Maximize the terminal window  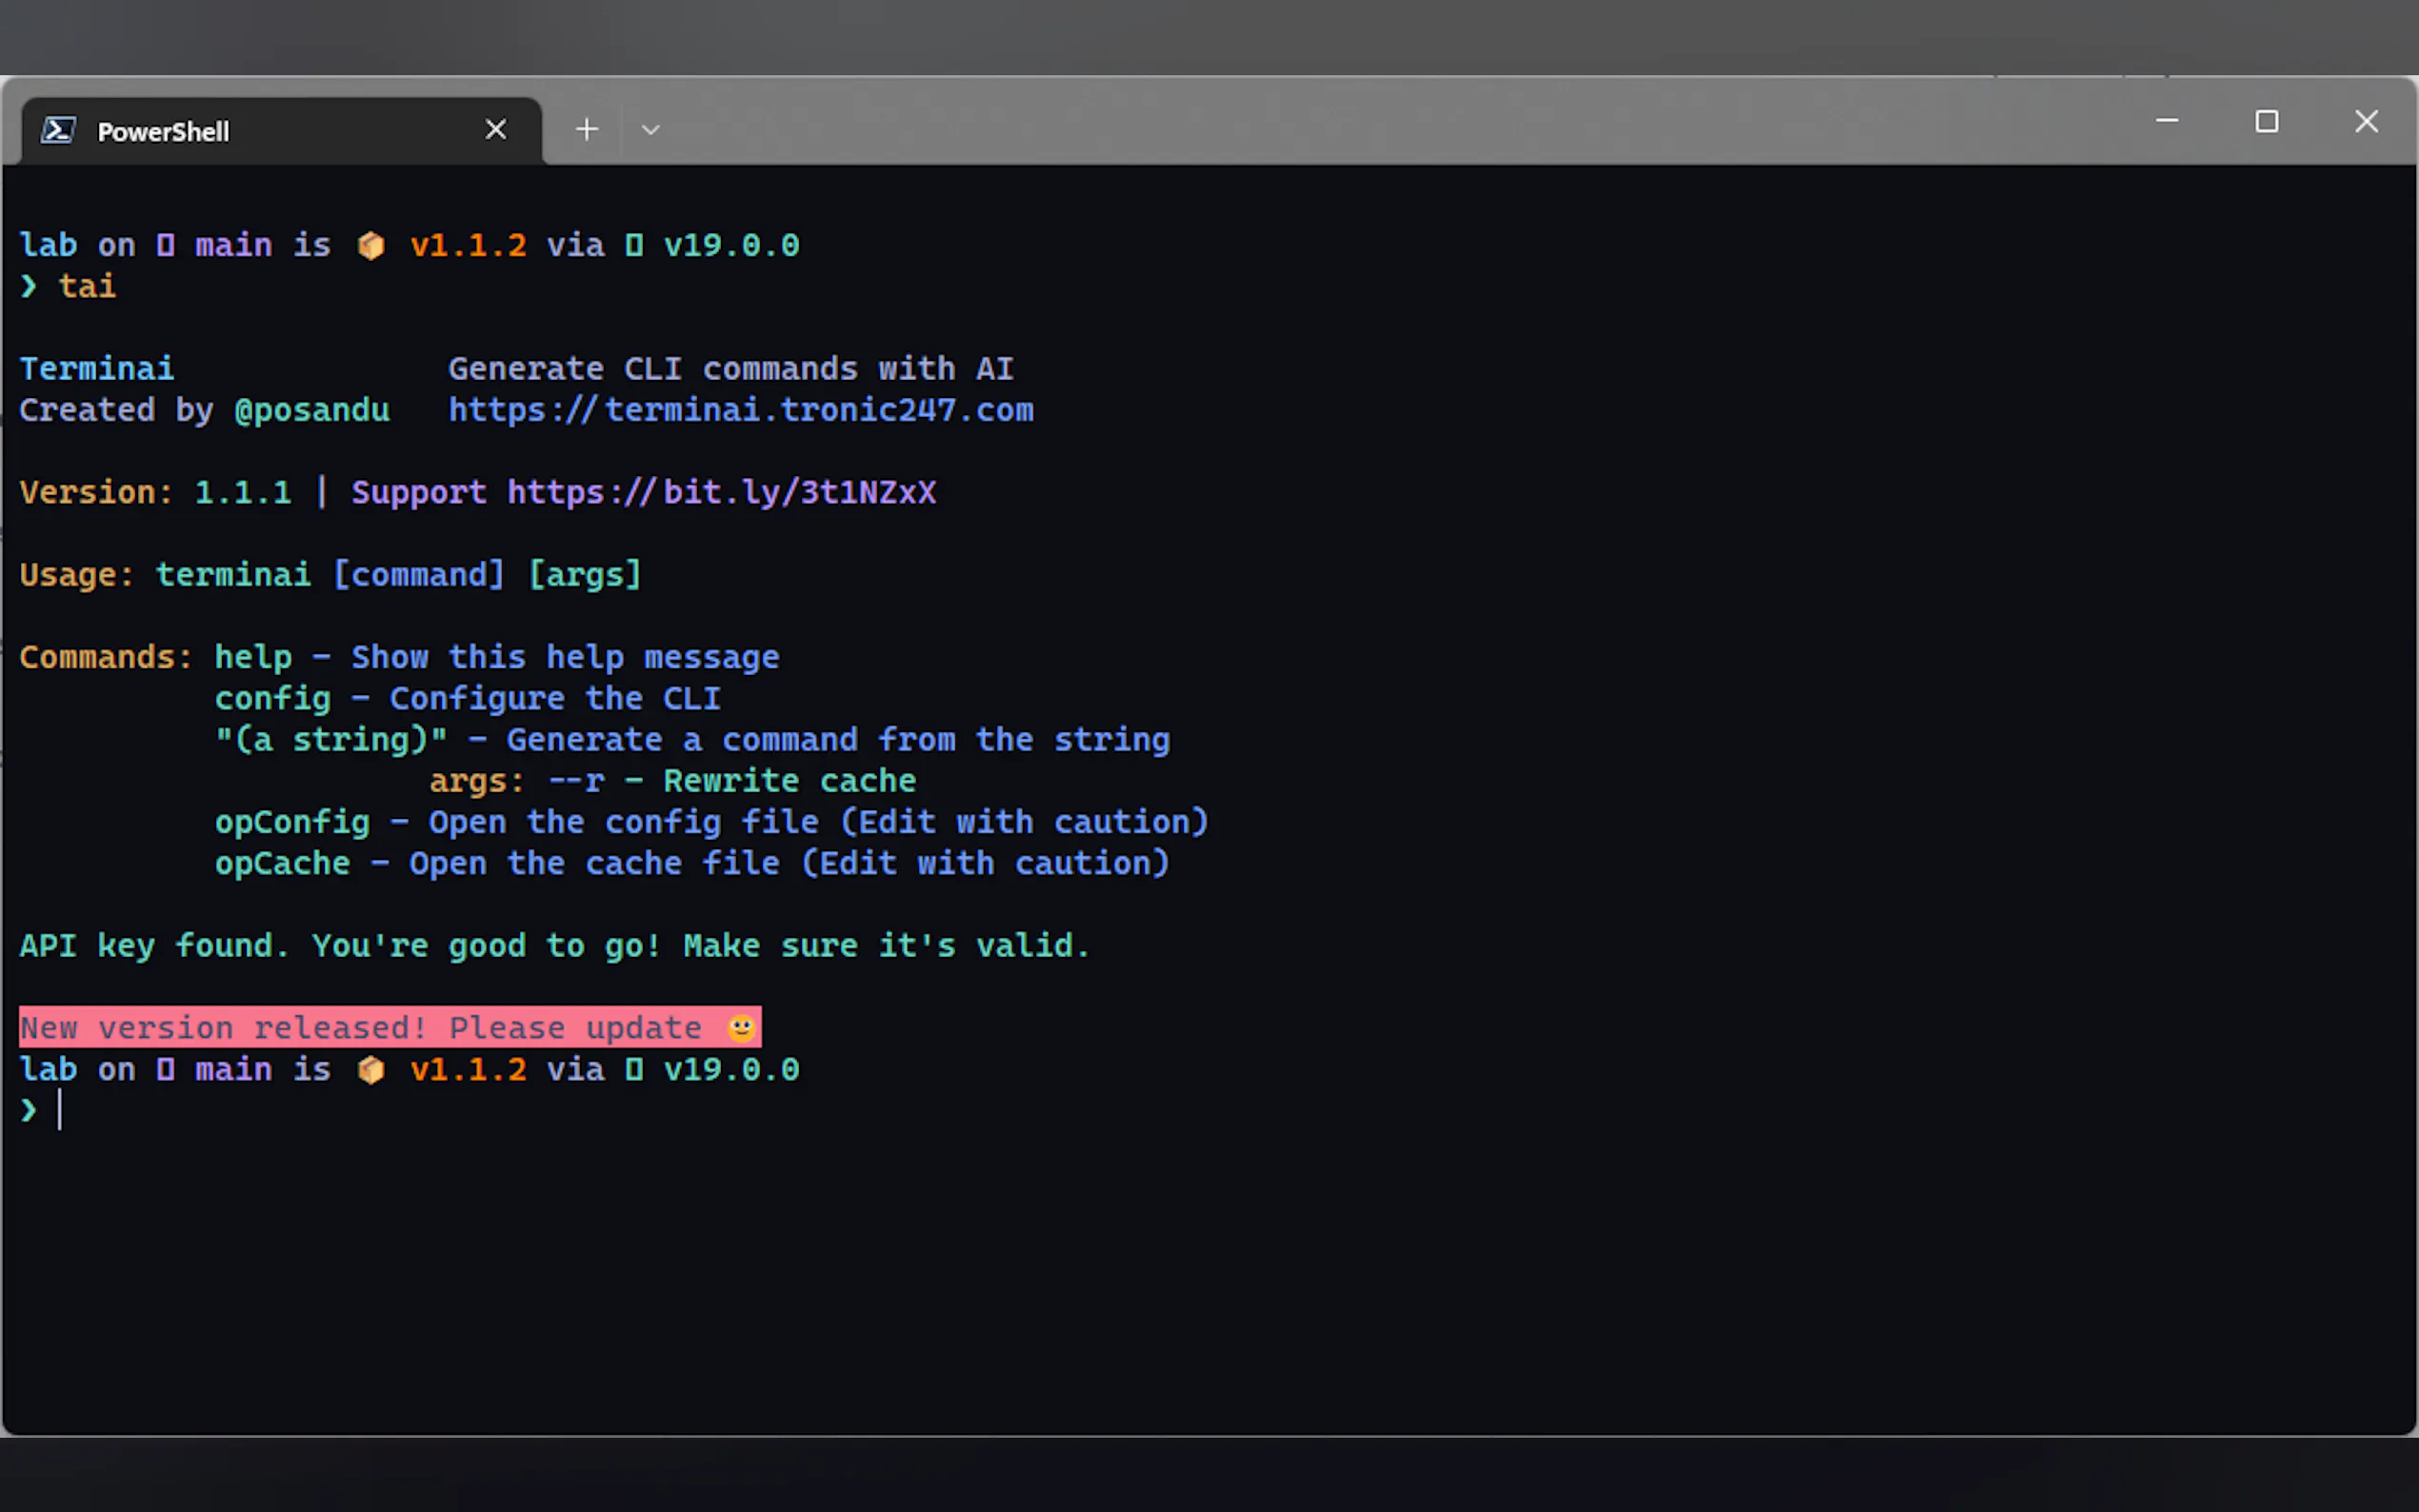(x=2266, y=122)
